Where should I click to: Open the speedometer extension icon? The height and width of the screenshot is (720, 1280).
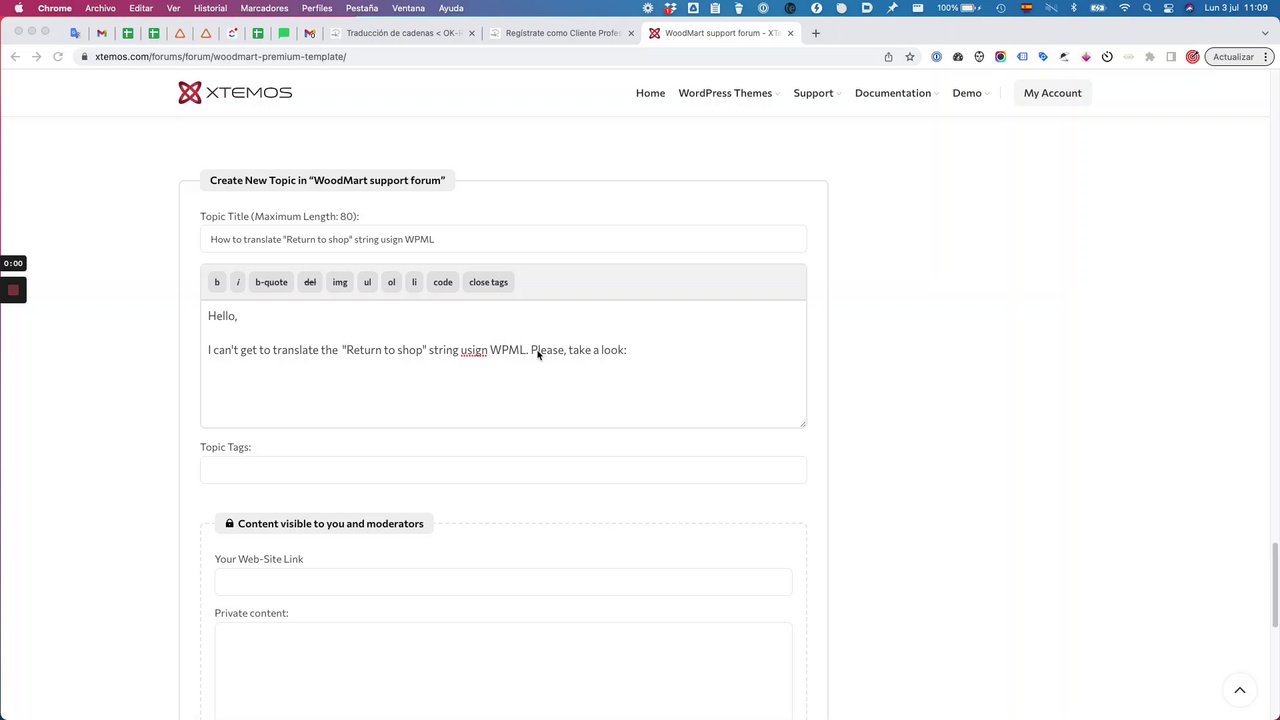(958, 57)
